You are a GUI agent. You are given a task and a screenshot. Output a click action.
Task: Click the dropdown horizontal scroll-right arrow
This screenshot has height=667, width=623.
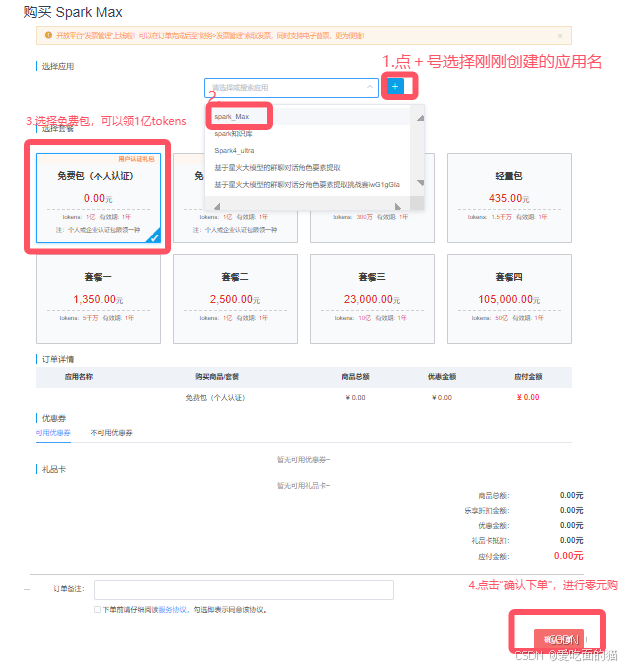(x=397, y=206)
